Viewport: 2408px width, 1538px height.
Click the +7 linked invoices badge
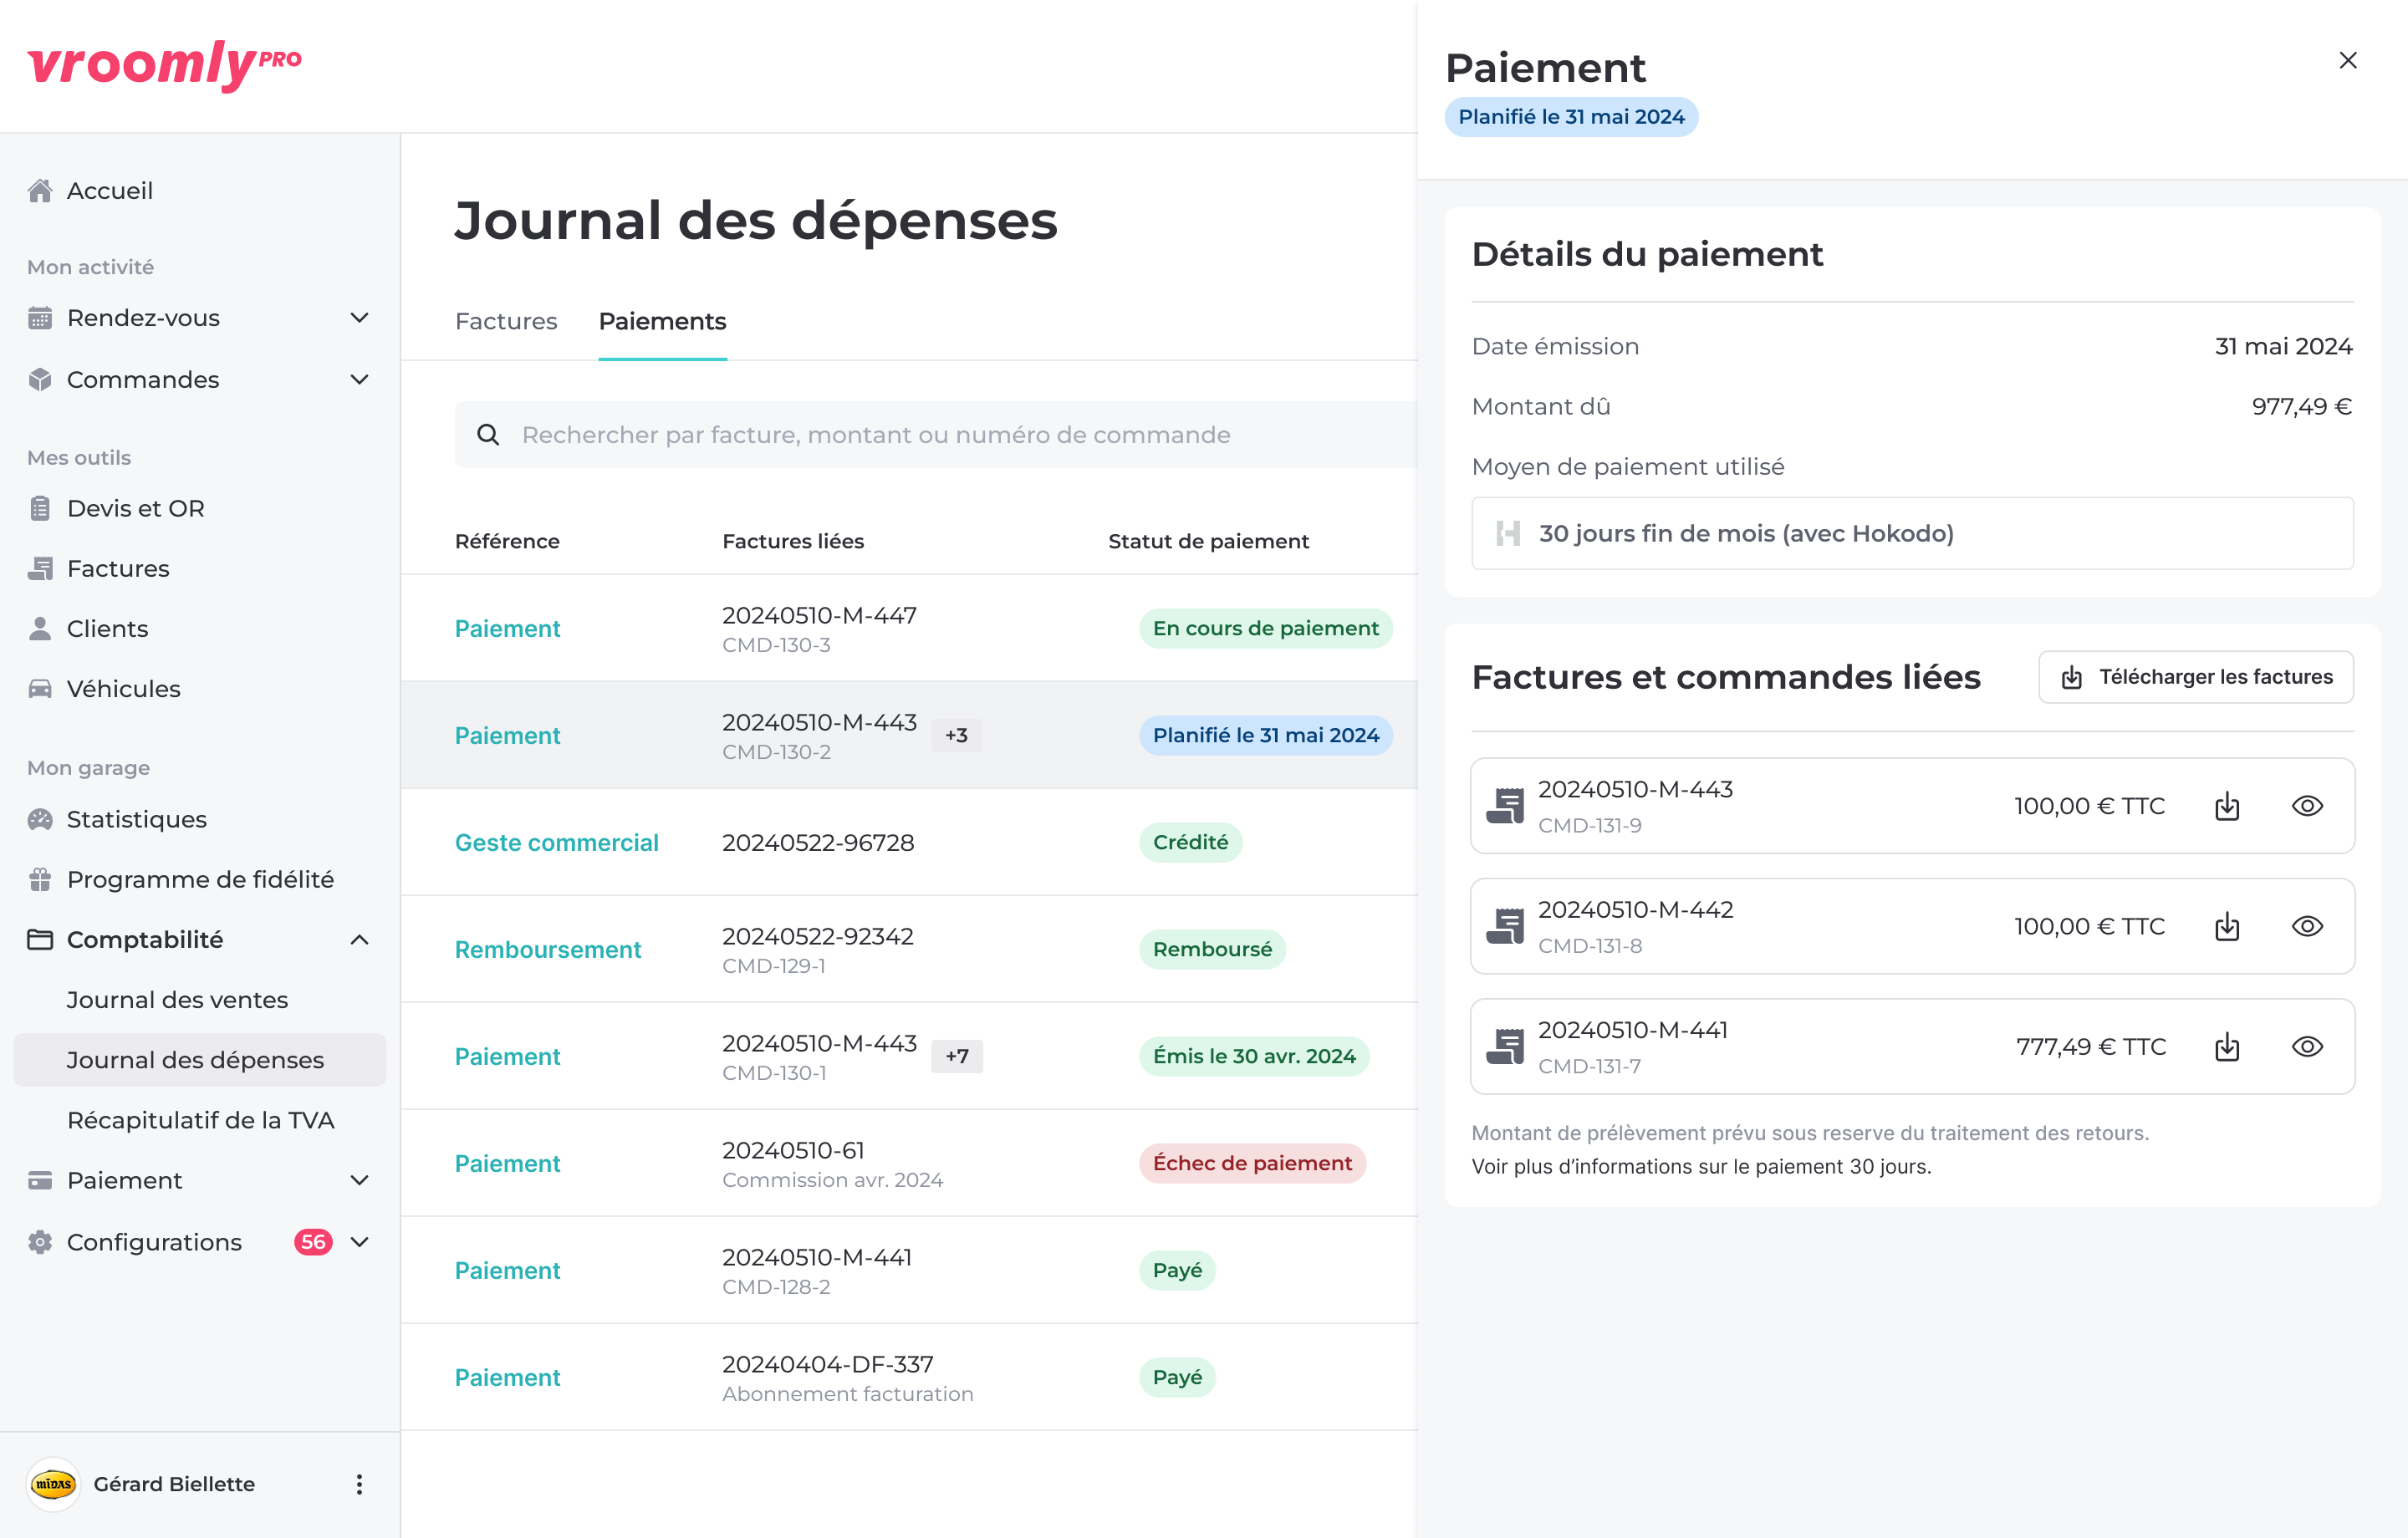coord(956,1056)
